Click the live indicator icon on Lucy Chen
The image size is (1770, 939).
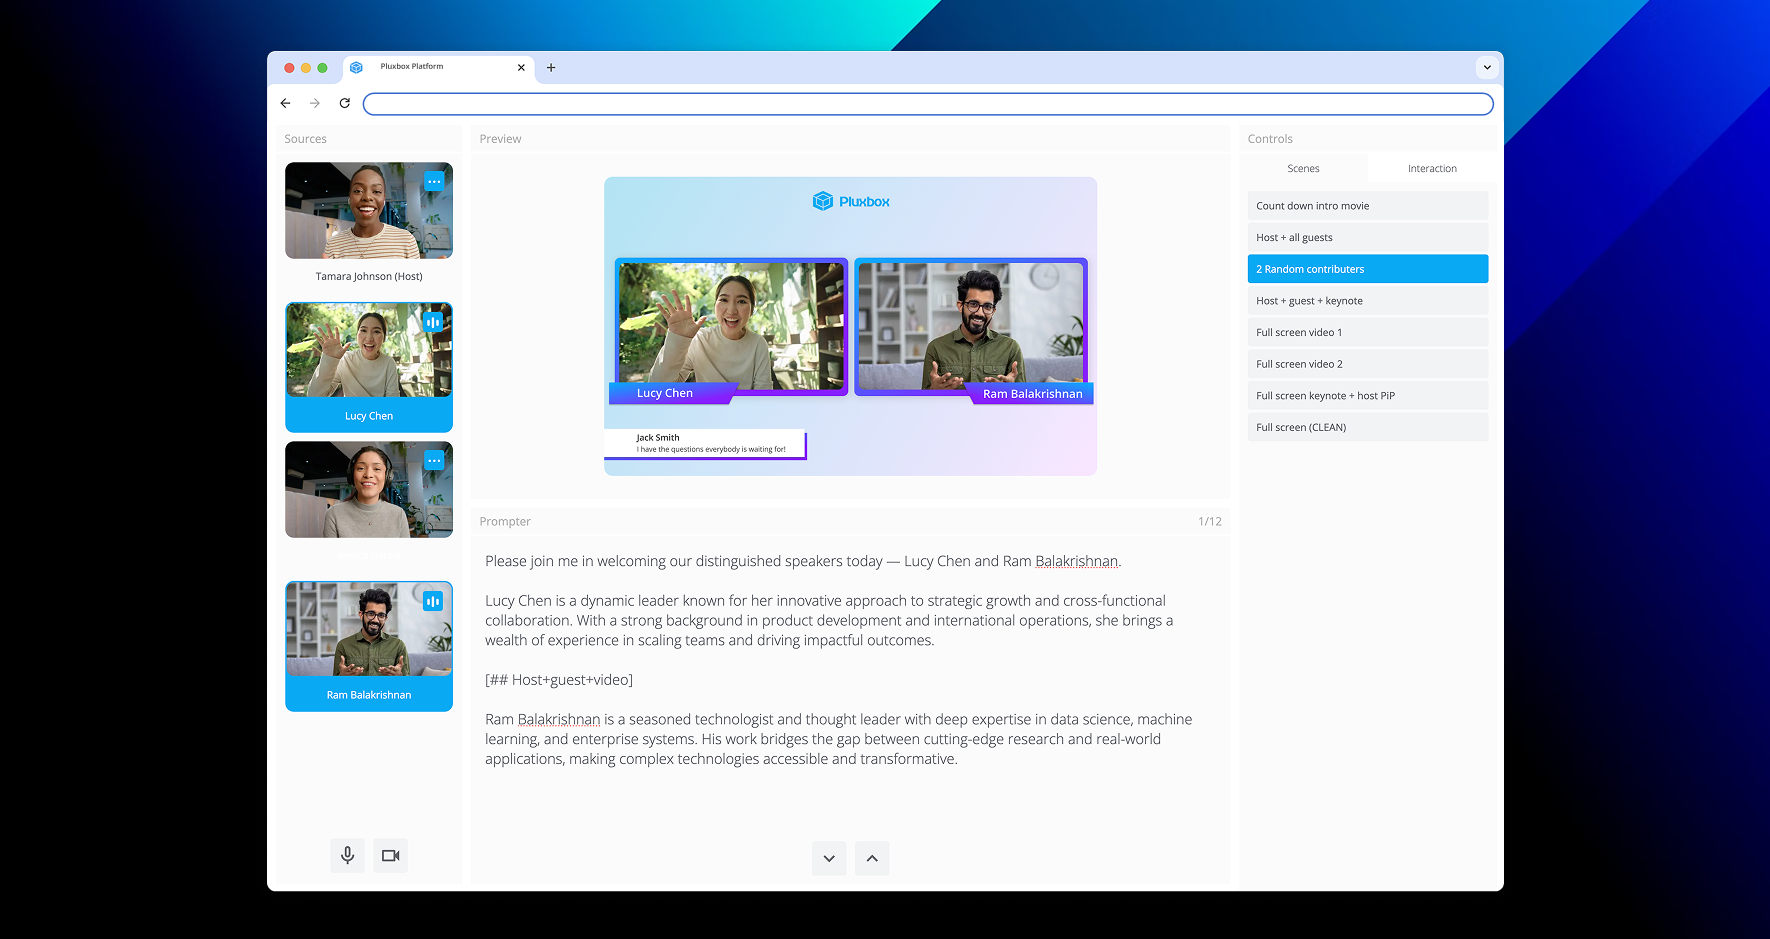(x=433, y=322)
